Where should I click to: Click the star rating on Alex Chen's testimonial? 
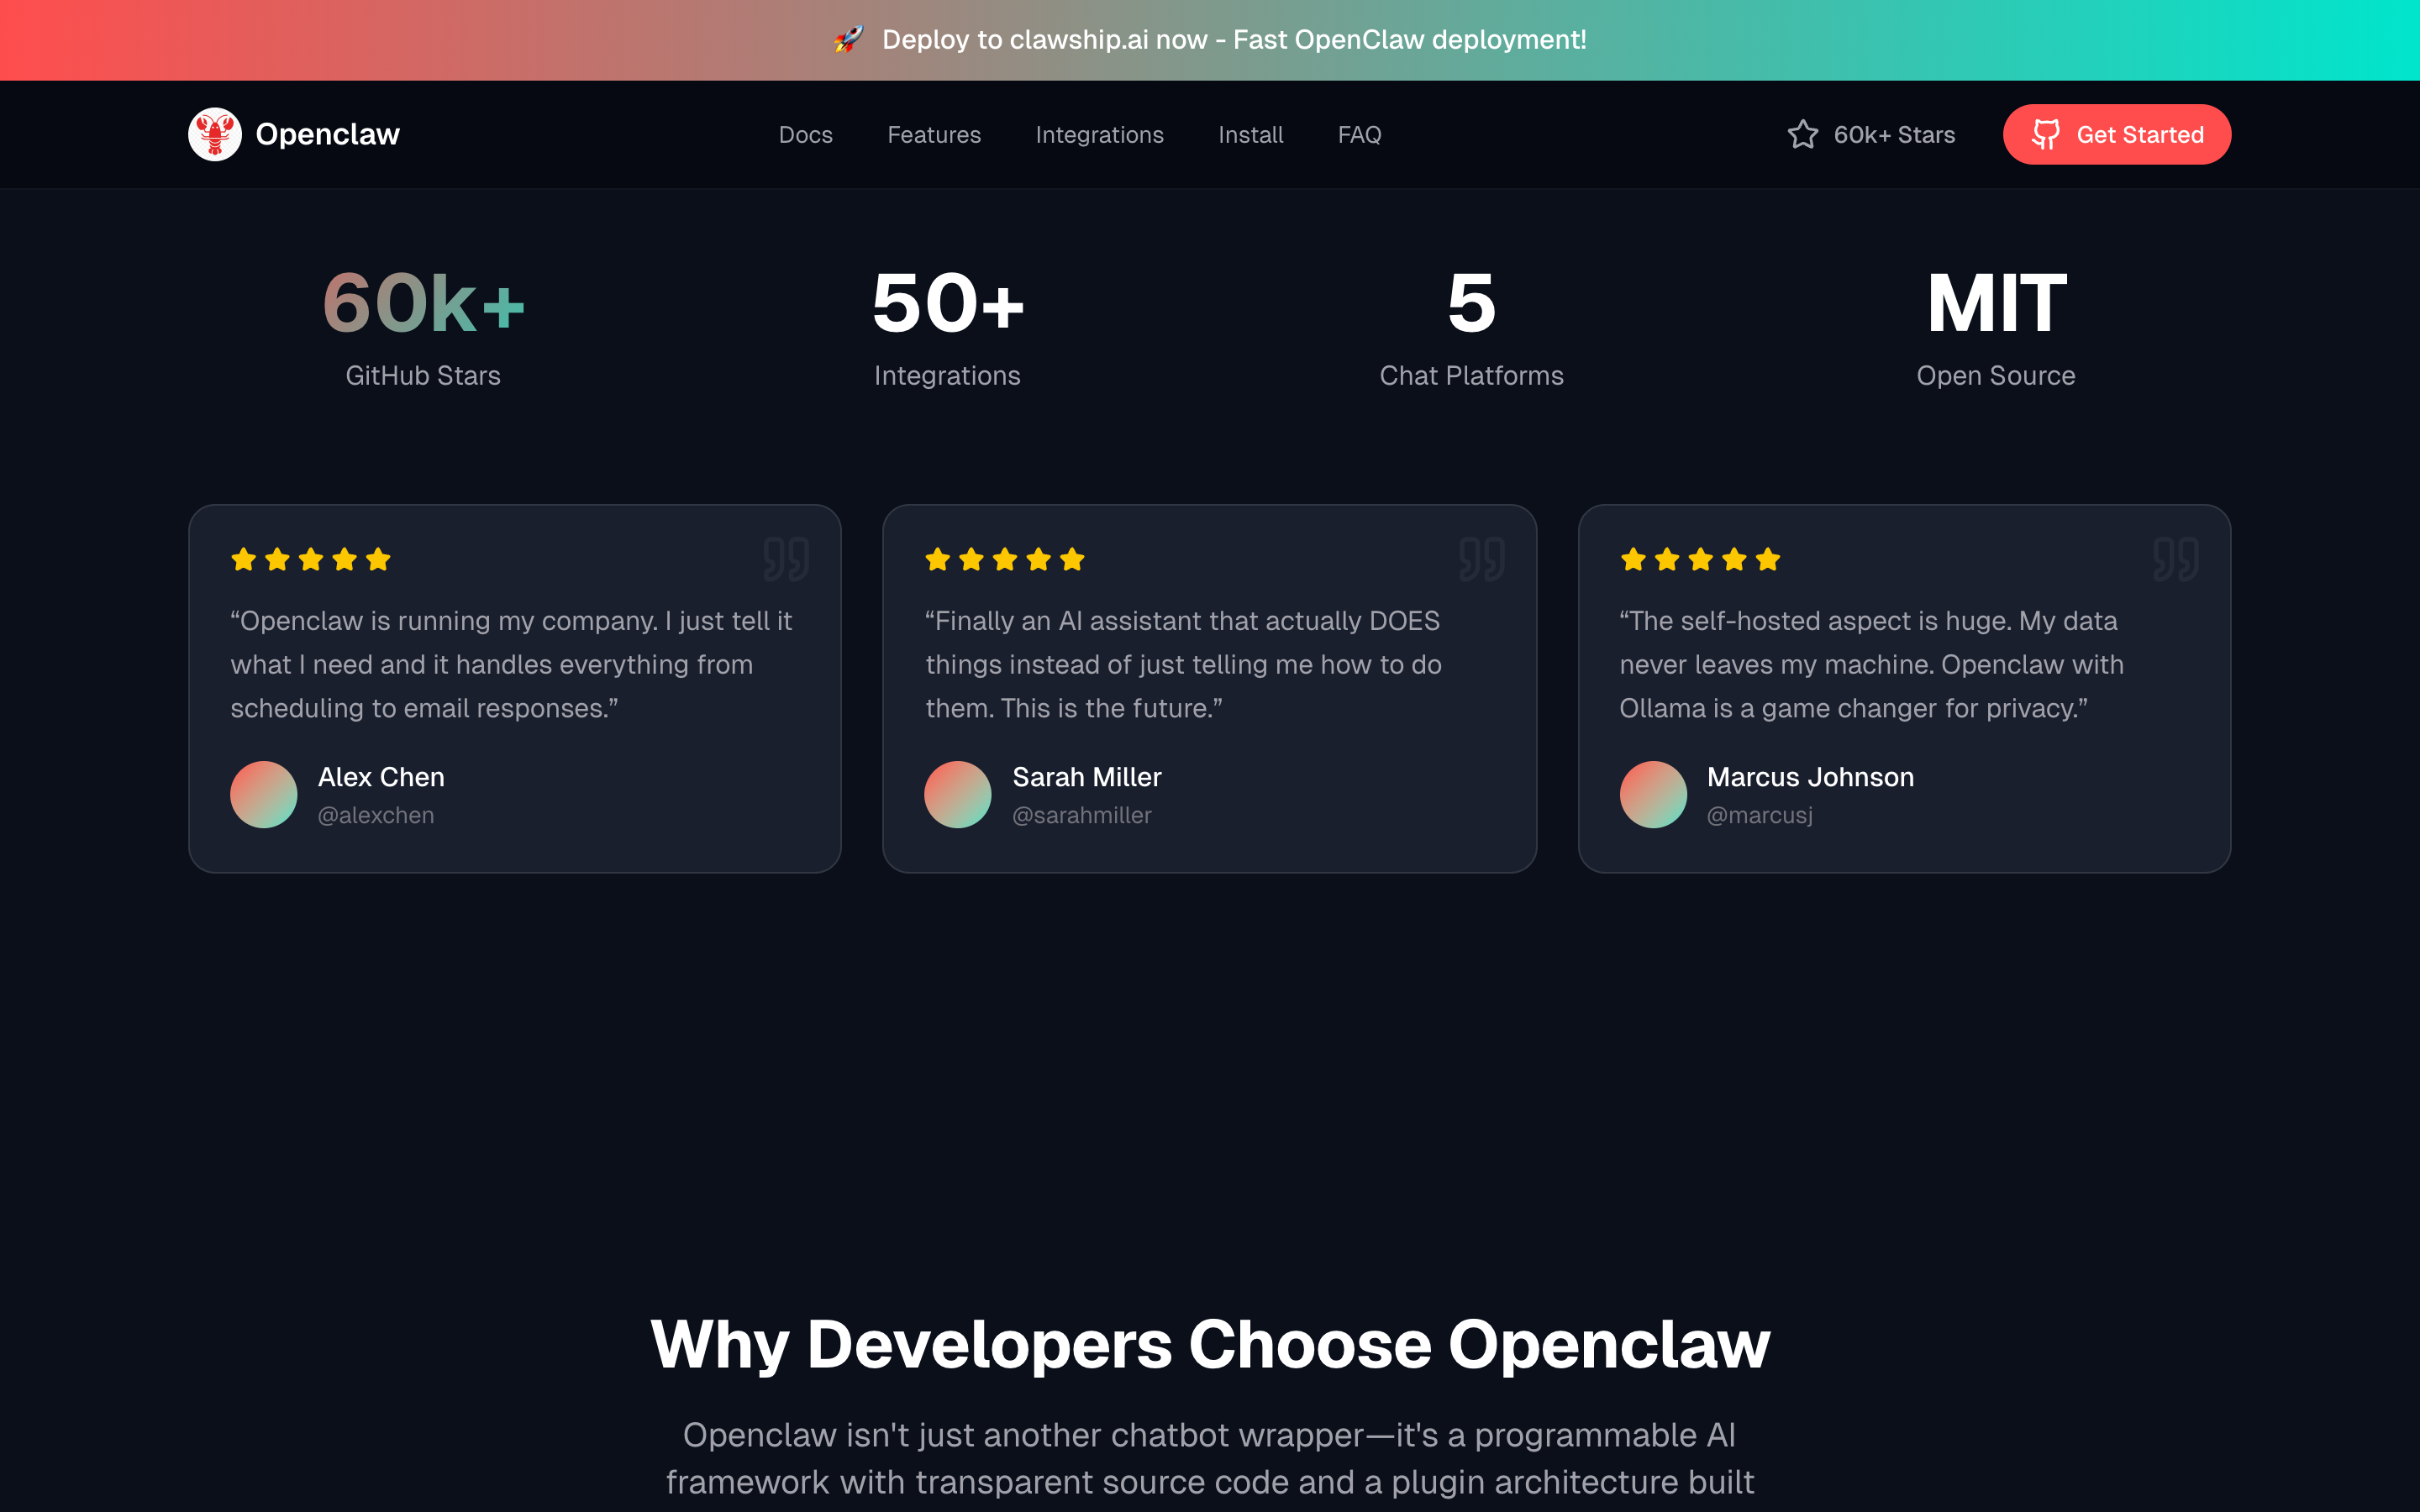click(311, 559)
